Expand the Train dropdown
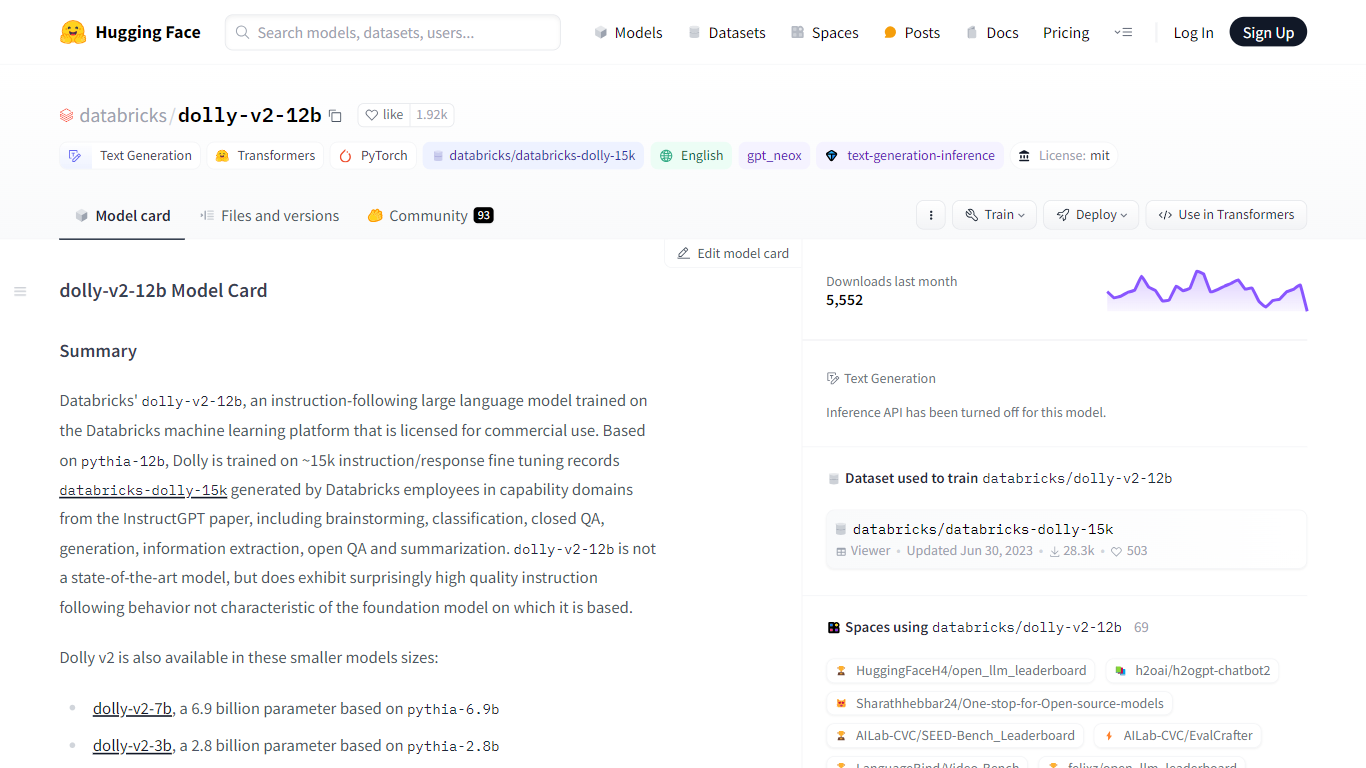 (x=993, y=214)
